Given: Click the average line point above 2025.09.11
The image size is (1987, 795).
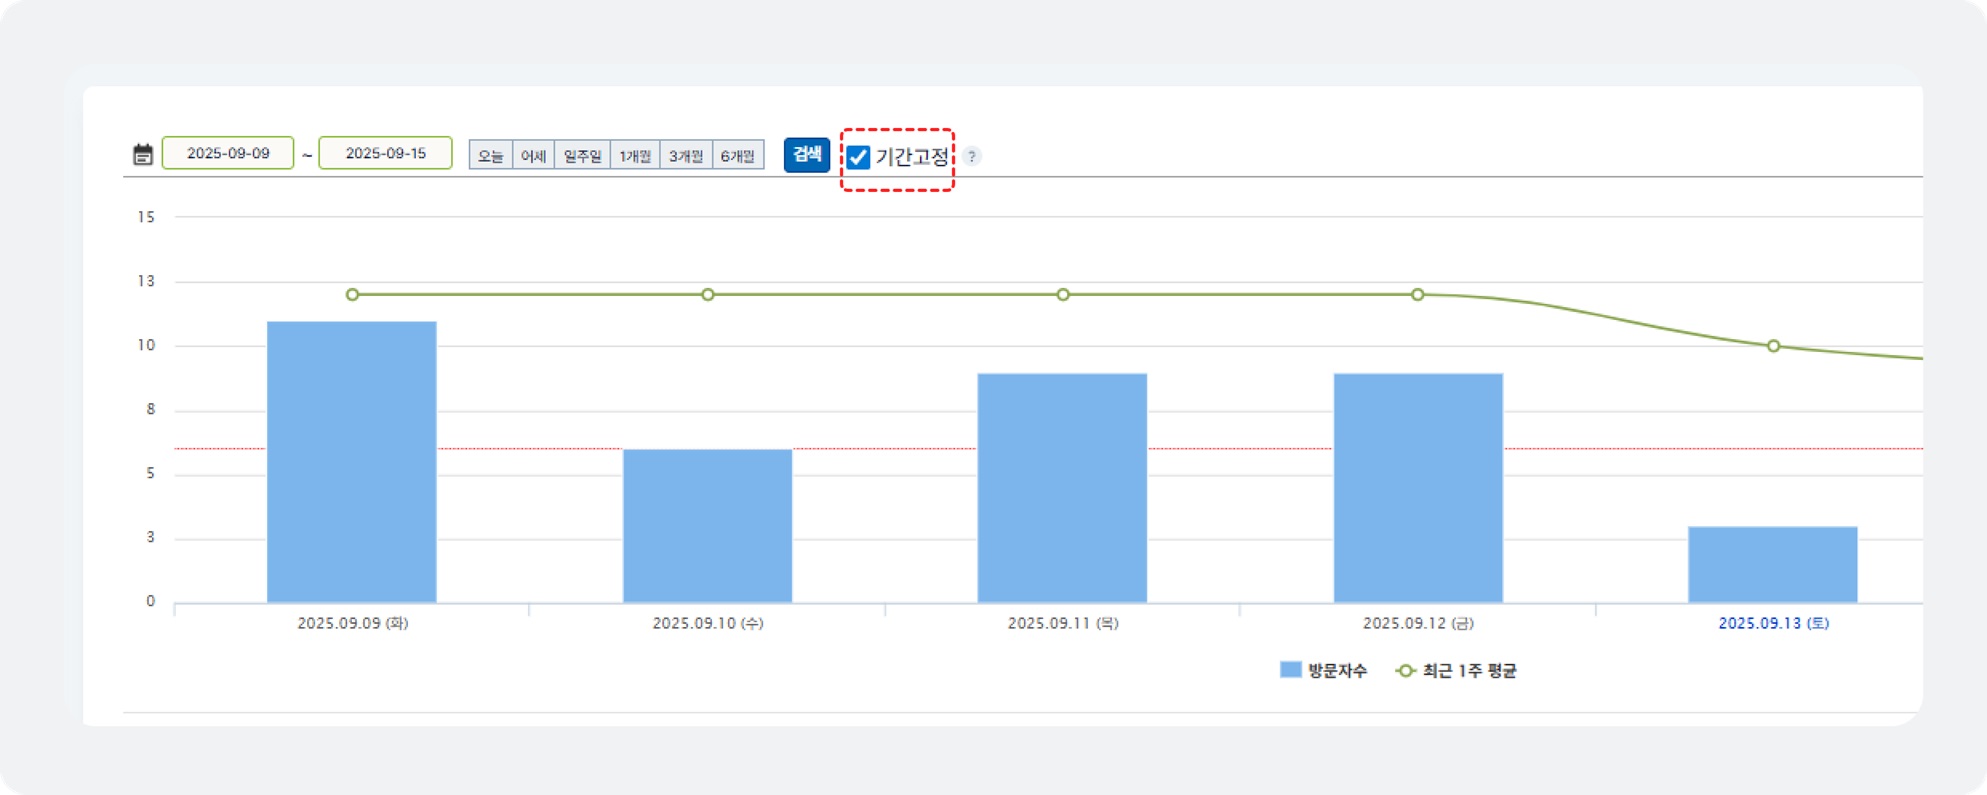Looking at the screenshot, I should pos(1063,295).
